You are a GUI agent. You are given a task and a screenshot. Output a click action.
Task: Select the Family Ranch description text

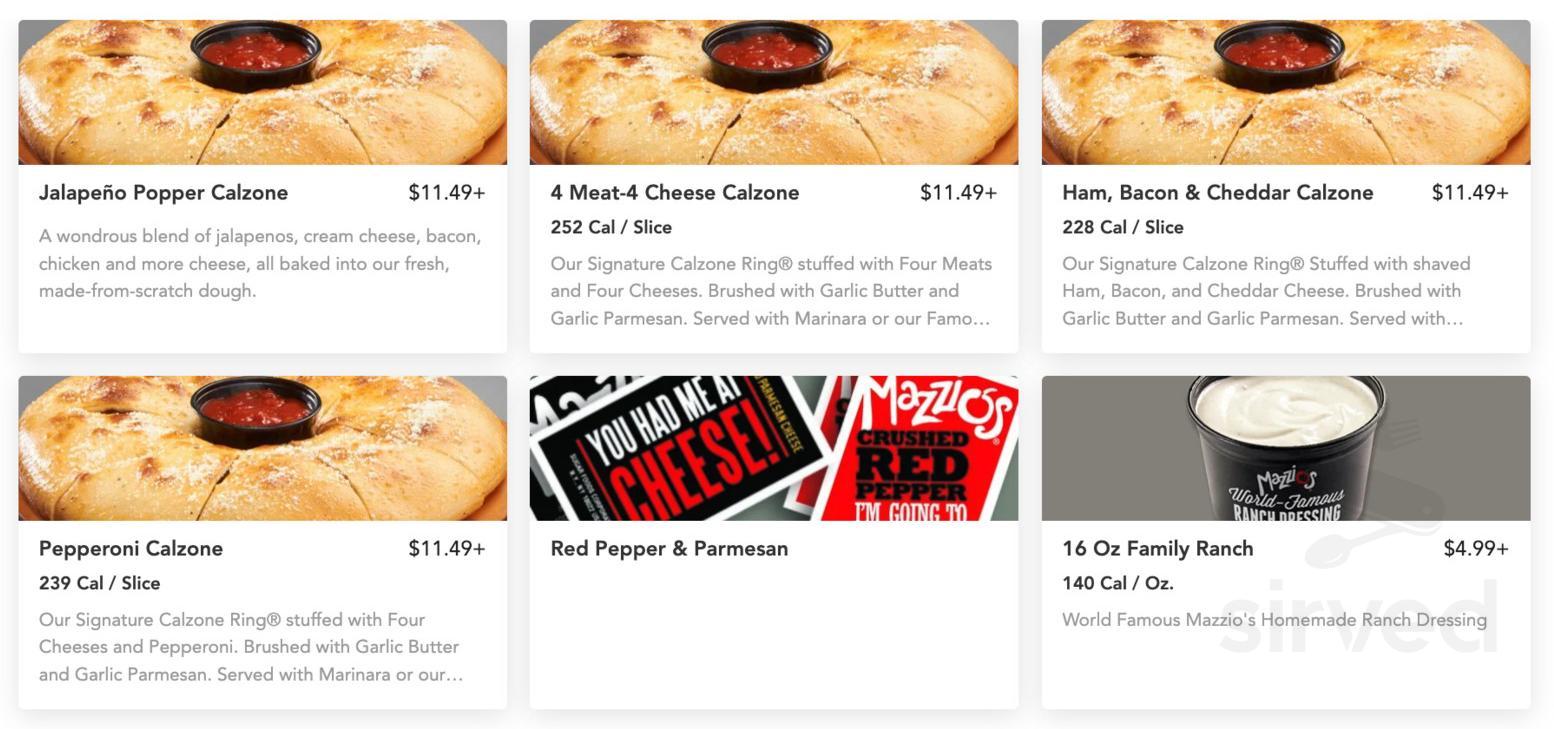point(1273,619)
